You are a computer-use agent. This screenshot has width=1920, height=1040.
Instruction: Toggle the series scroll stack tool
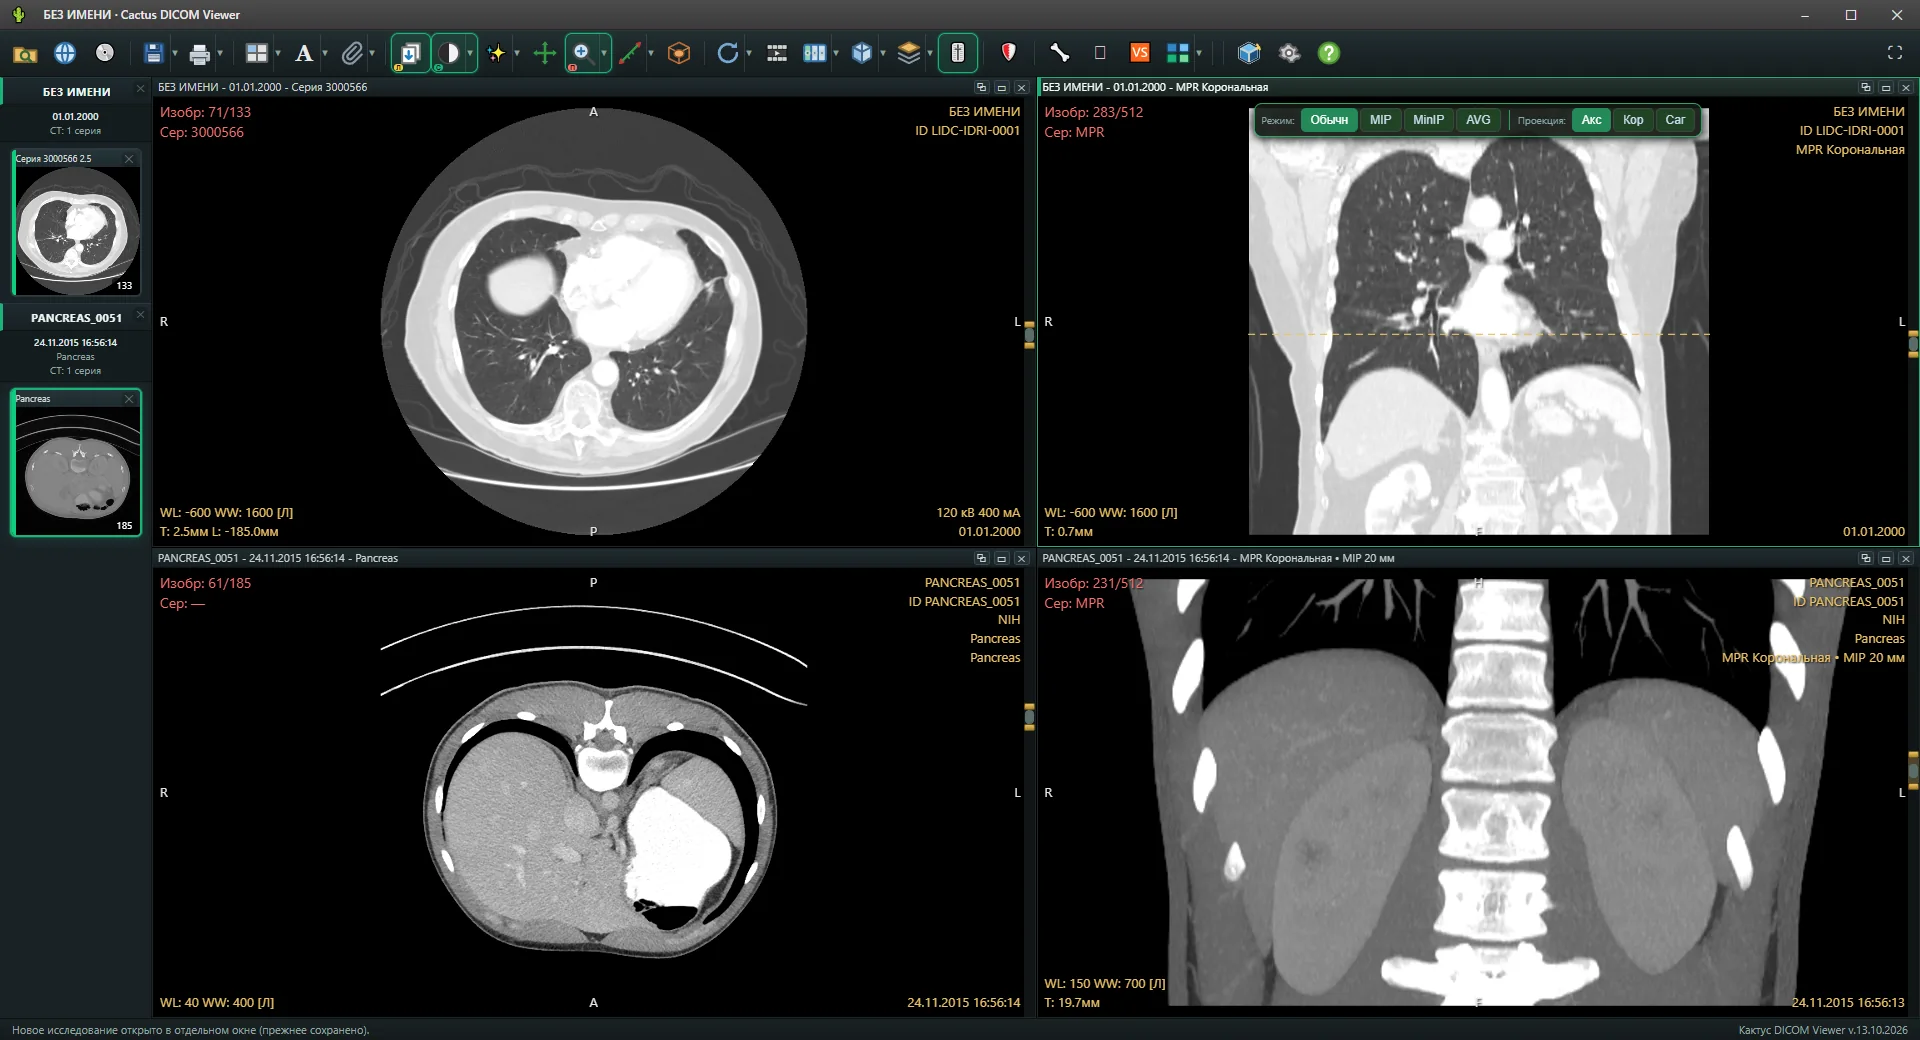click(x=410, y=54)
